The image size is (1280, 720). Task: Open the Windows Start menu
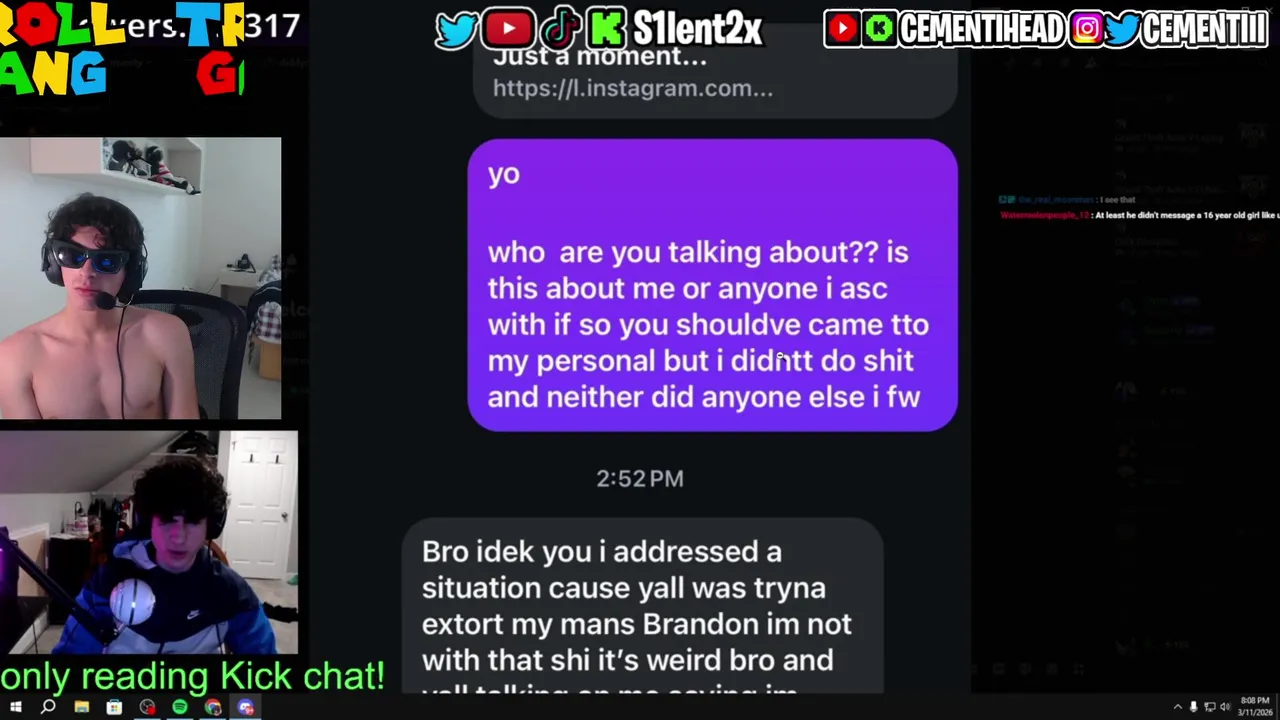pyautogui.click(x=16, y=707)
